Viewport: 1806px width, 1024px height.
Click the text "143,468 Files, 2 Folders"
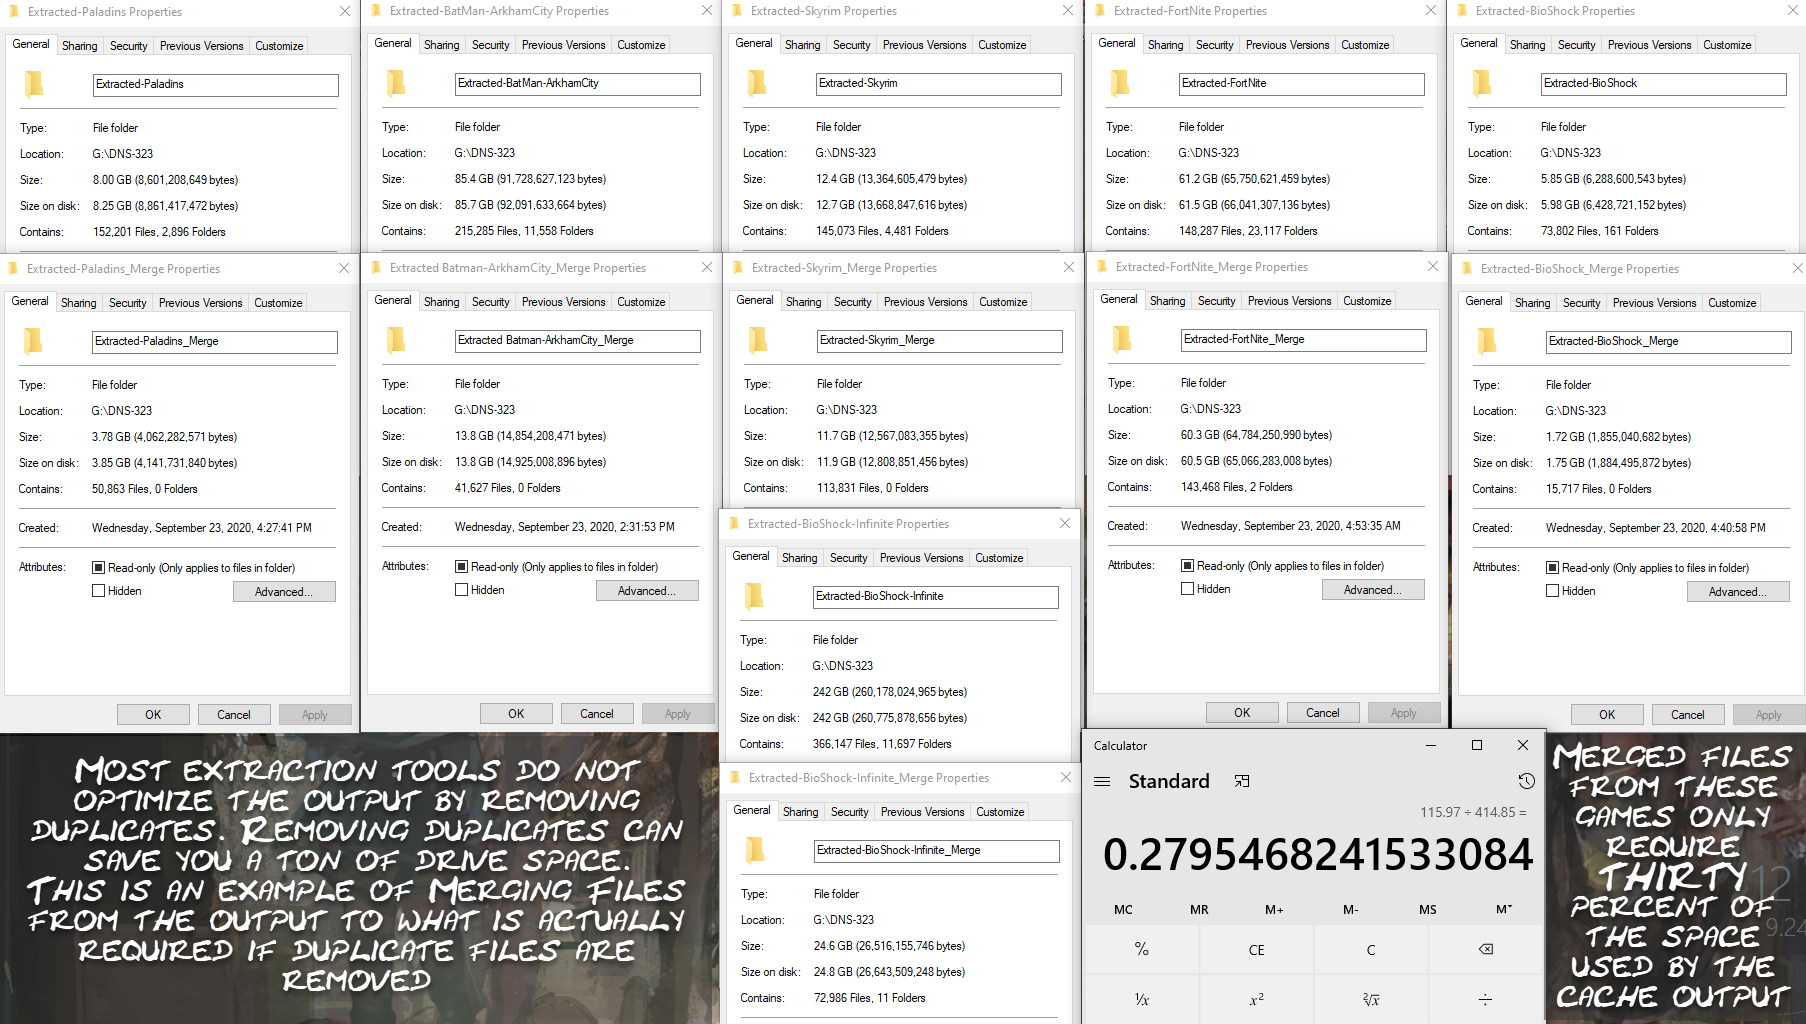click(1236, 487)
